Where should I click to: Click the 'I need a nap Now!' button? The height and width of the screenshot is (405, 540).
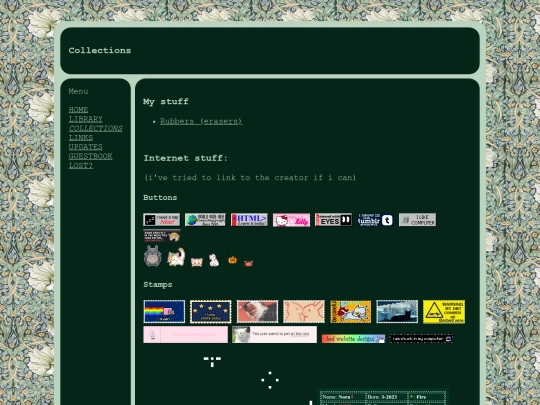click(x=162, y=220)
